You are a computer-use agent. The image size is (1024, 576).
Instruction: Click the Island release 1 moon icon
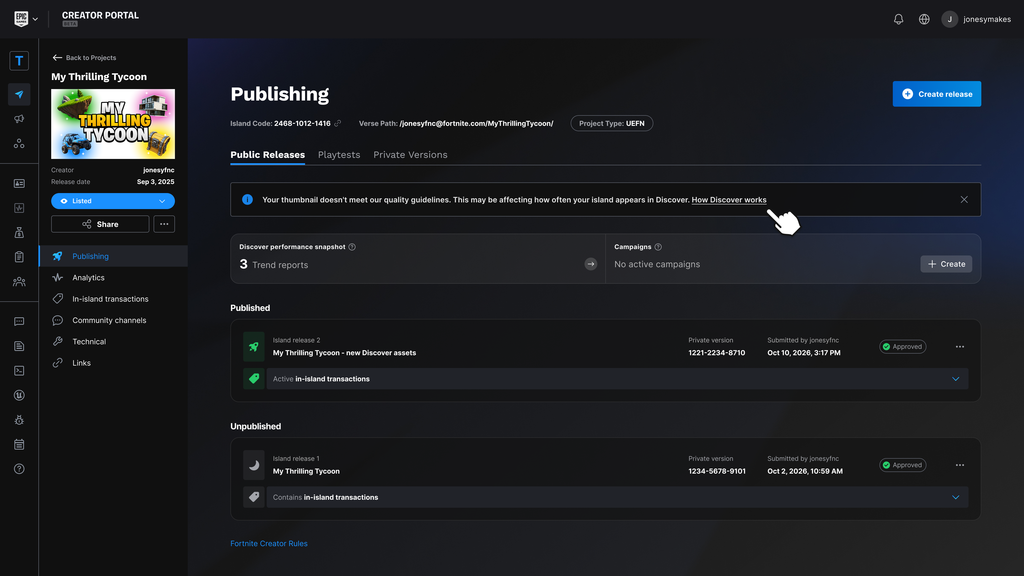coord(254,465)
